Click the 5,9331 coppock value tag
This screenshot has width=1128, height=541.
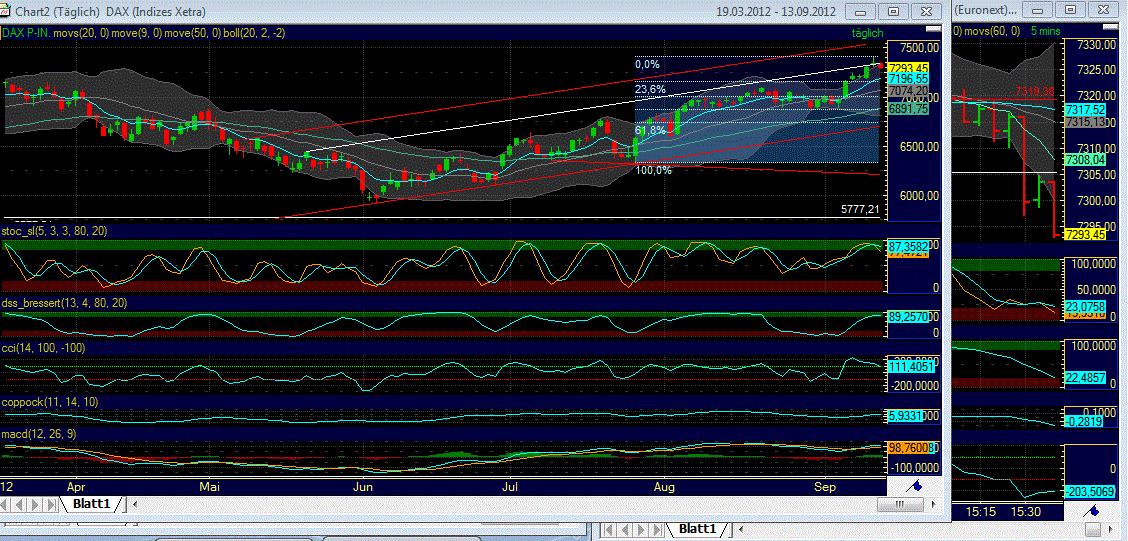coord(906,416)
